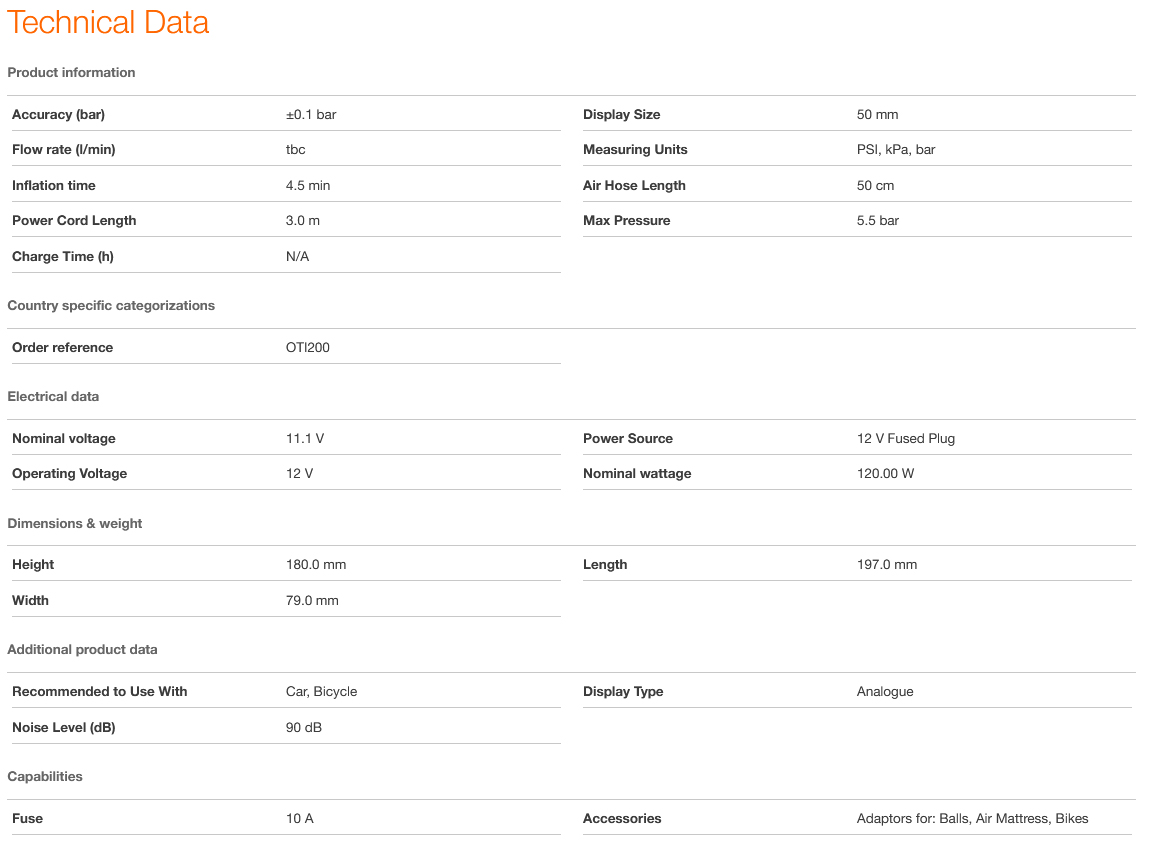
Task: Click the Max Pressure label
Action: (x=626, y=221)
